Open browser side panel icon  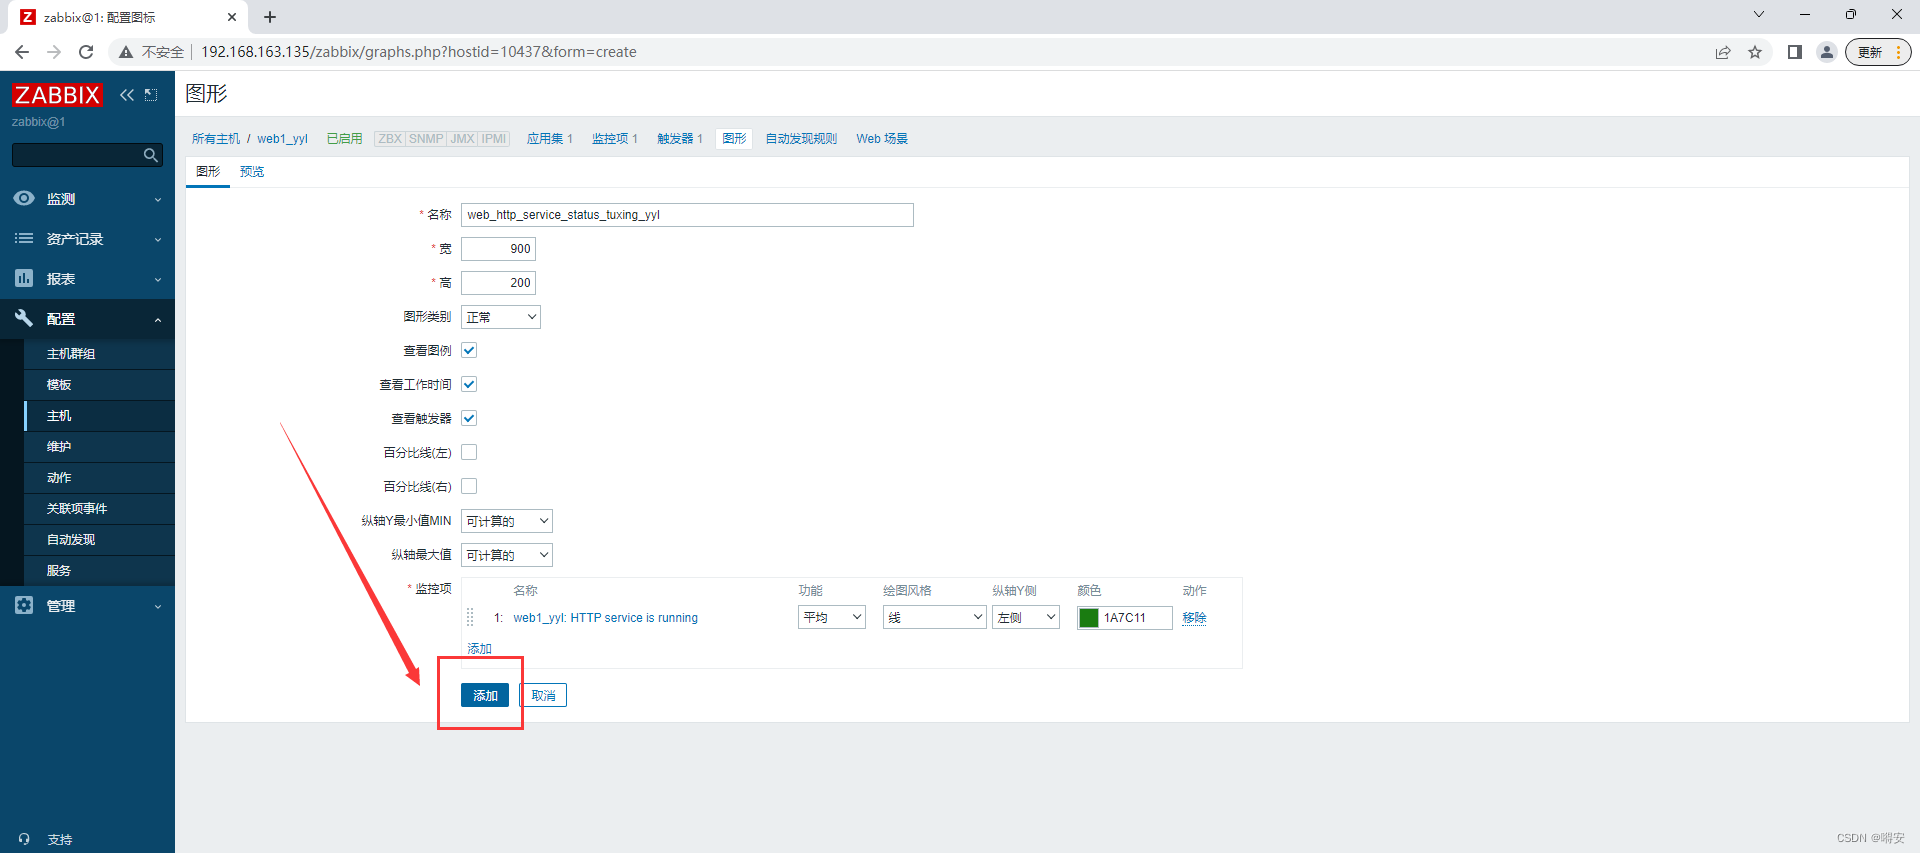tap(1795, 52)
